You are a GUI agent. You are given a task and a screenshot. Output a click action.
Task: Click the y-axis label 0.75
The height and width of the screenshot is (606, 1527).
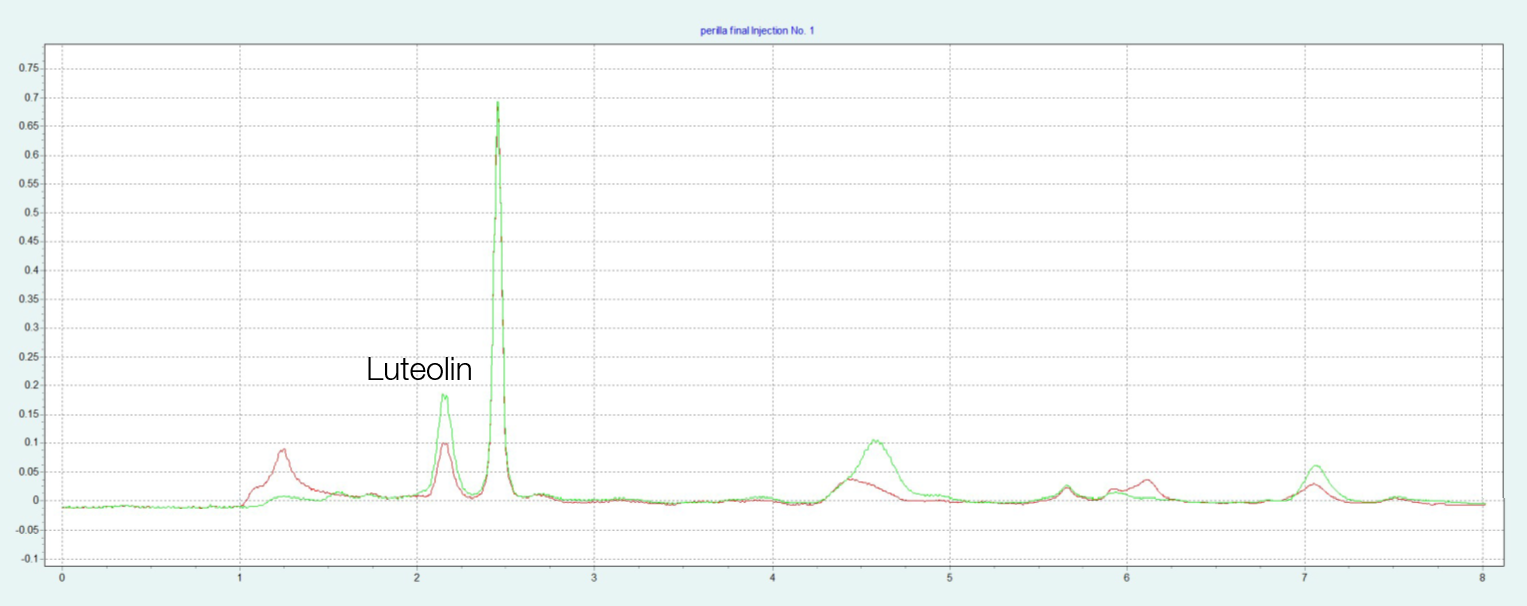(x=27, y=69)
